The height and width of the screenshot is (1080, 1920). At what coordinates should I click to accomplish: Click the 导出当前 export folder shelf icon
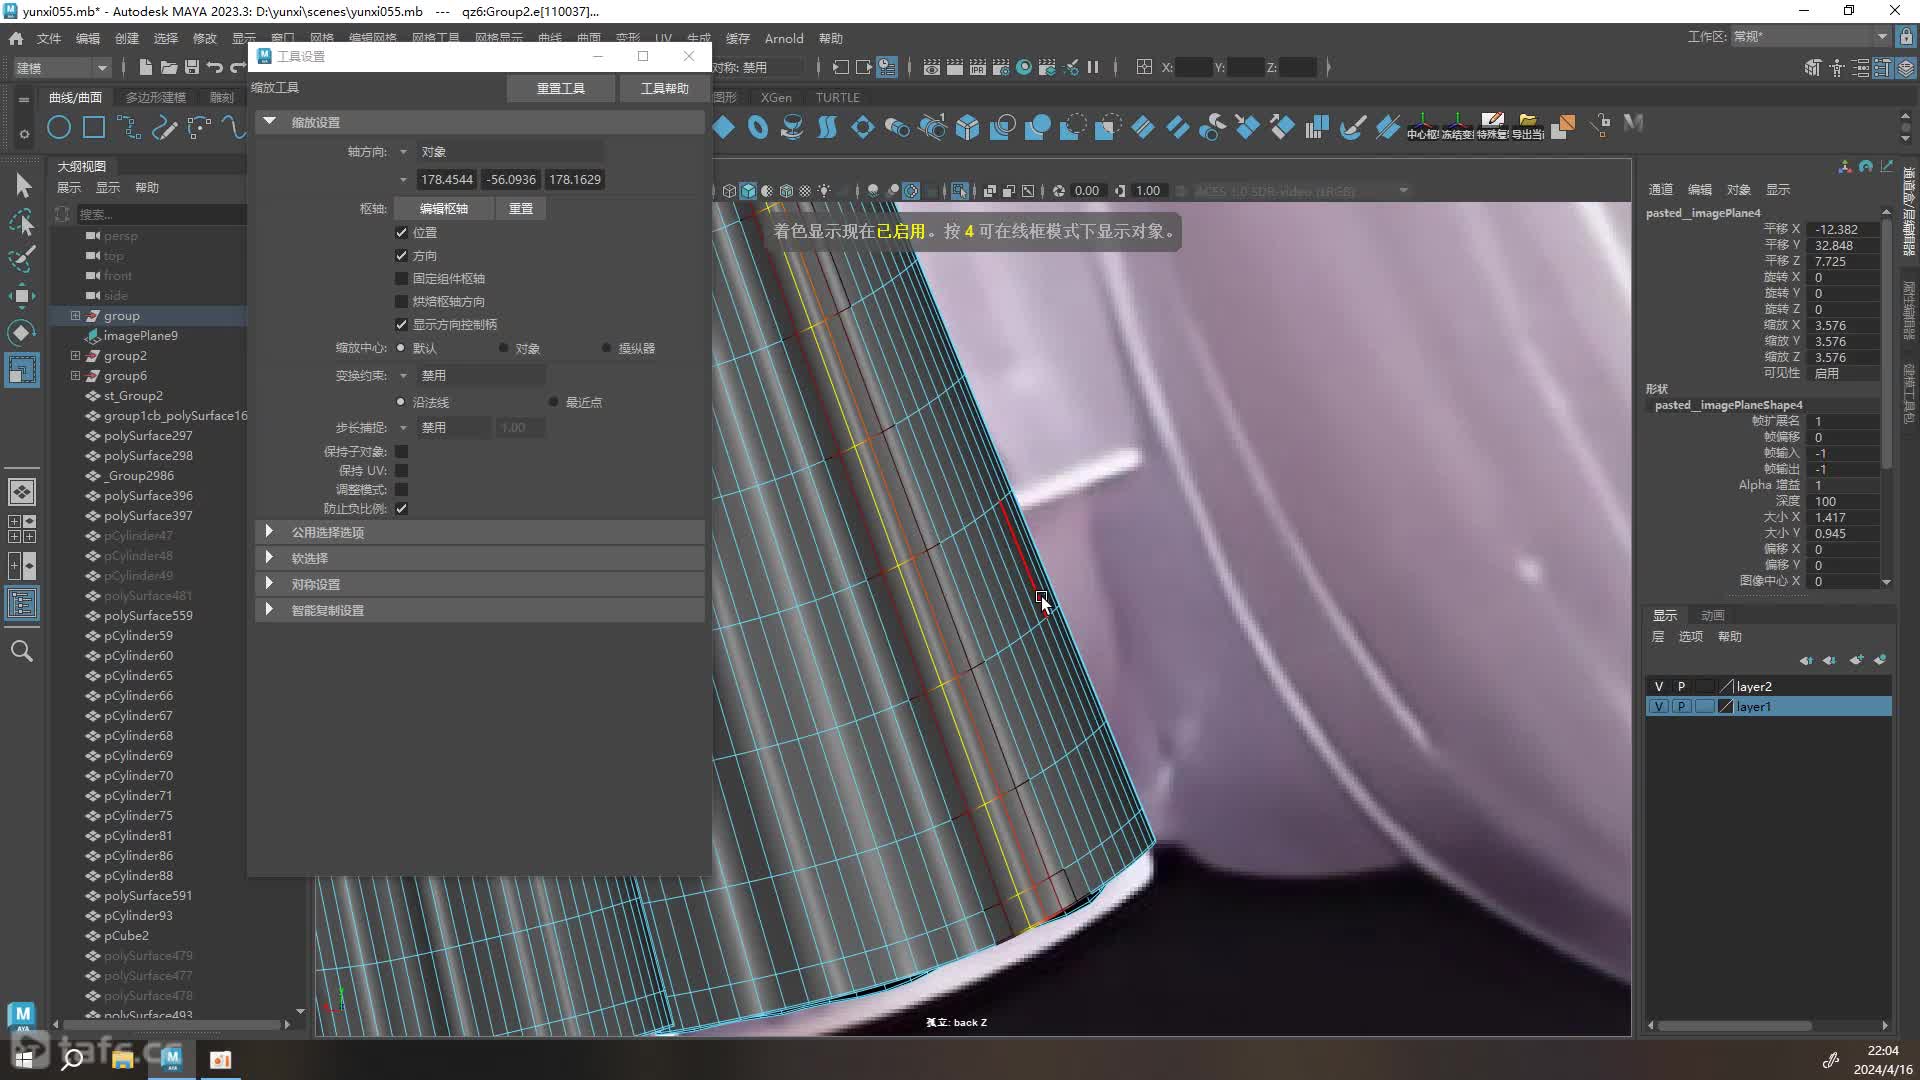tap(1527, 127)
